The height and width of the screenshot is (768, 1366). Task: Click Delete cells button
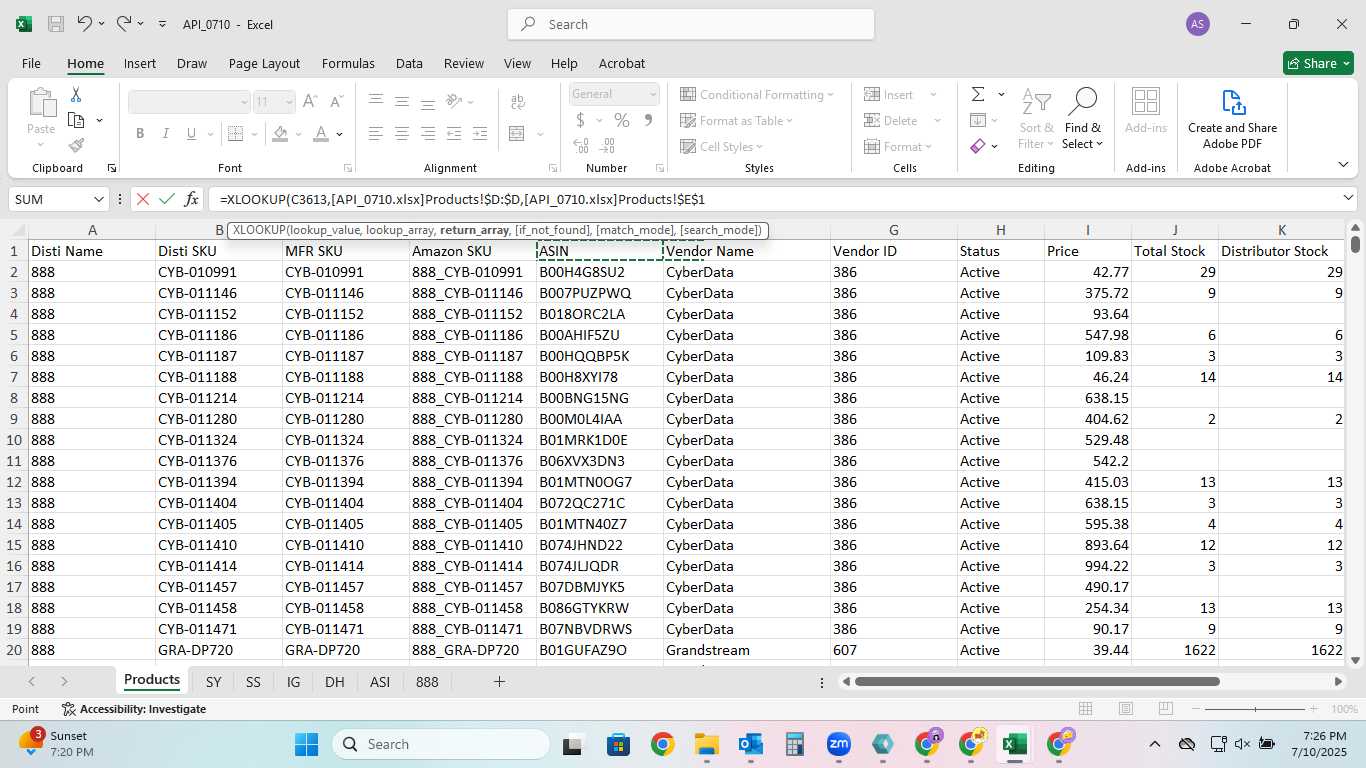point(891,120)
